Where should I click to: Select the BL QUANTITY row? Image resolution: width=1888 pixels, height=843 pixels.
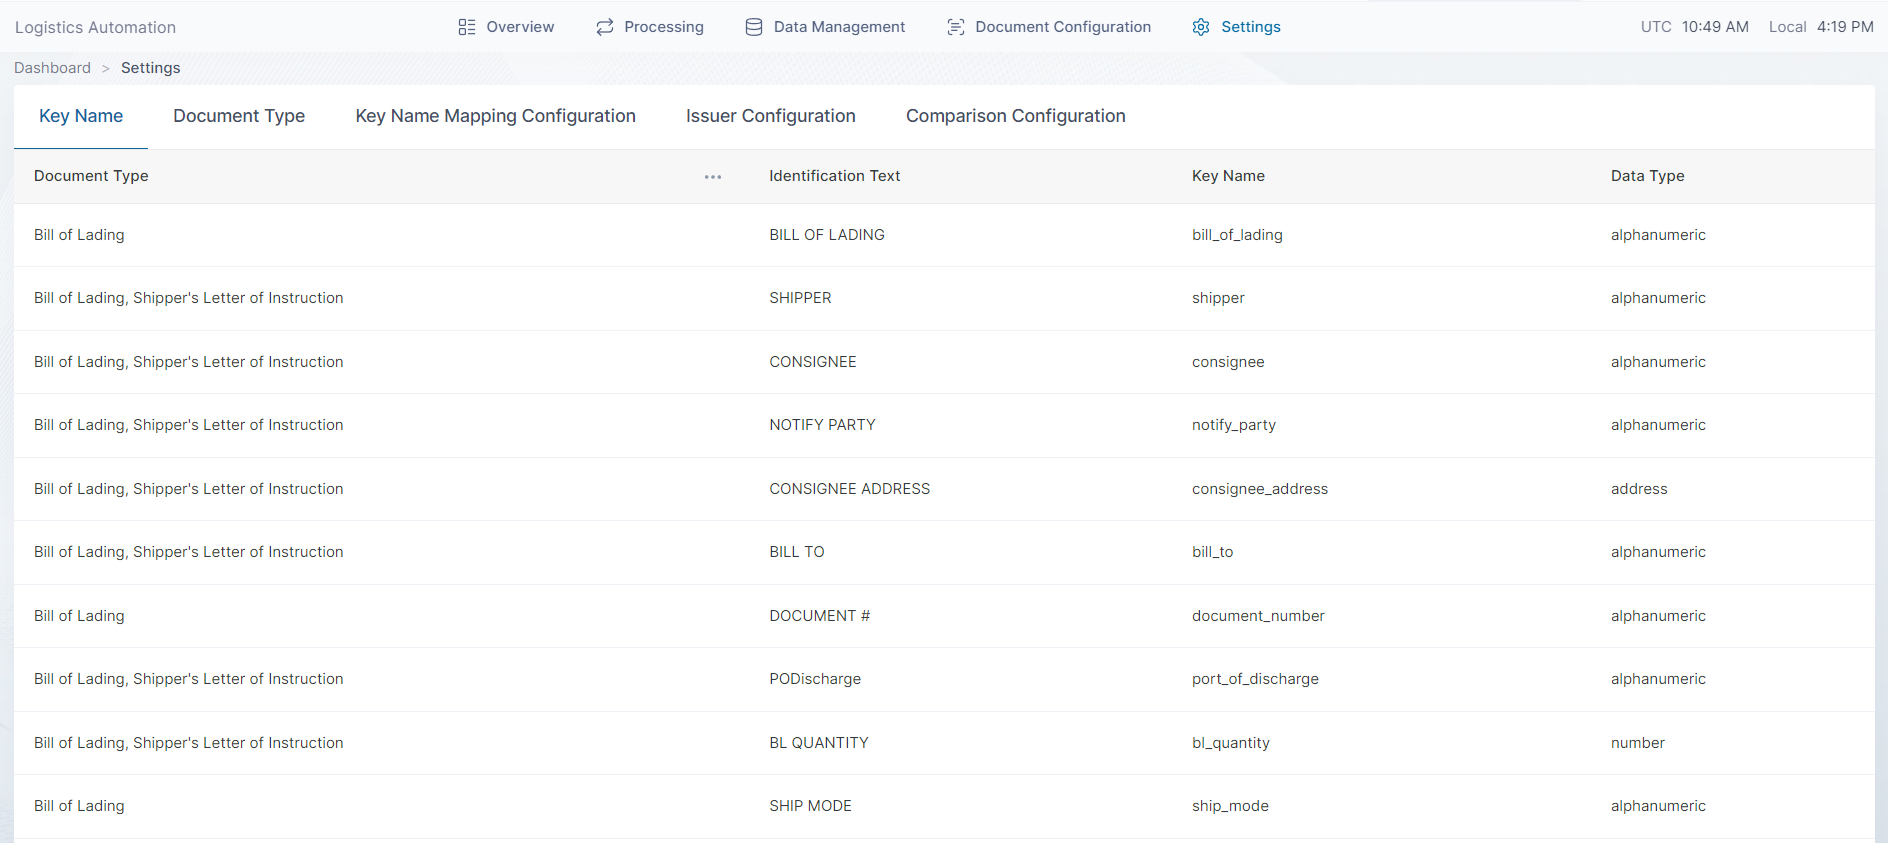[818, 743]
